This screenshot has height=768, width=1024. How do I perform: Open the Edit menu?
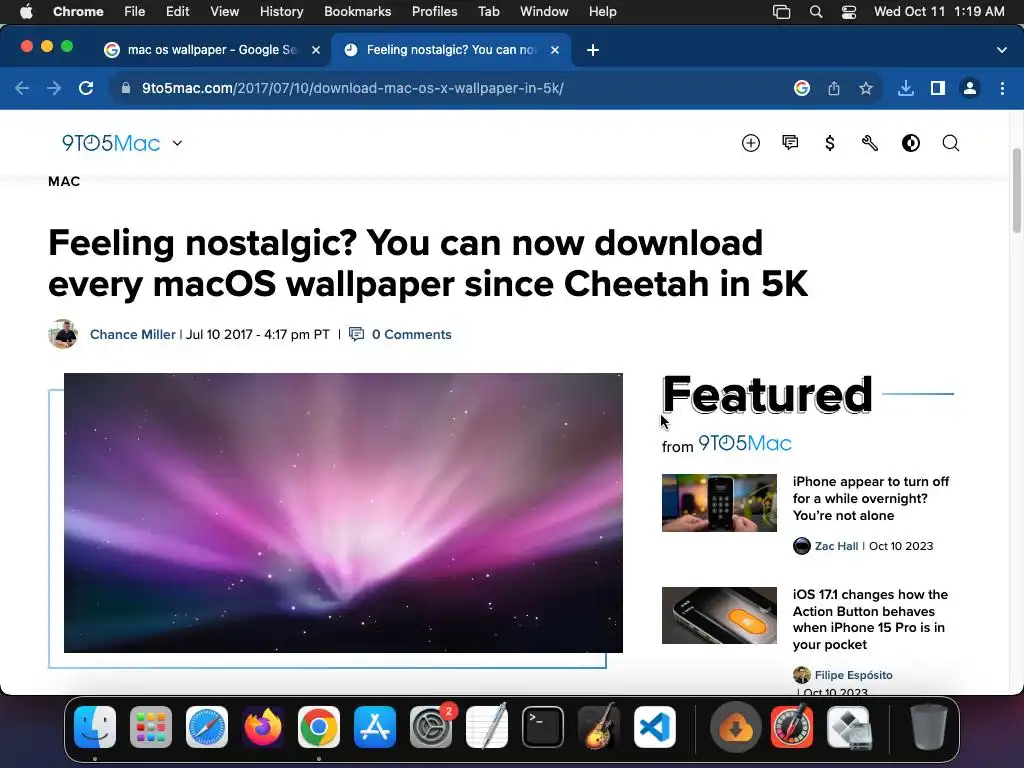177,12
